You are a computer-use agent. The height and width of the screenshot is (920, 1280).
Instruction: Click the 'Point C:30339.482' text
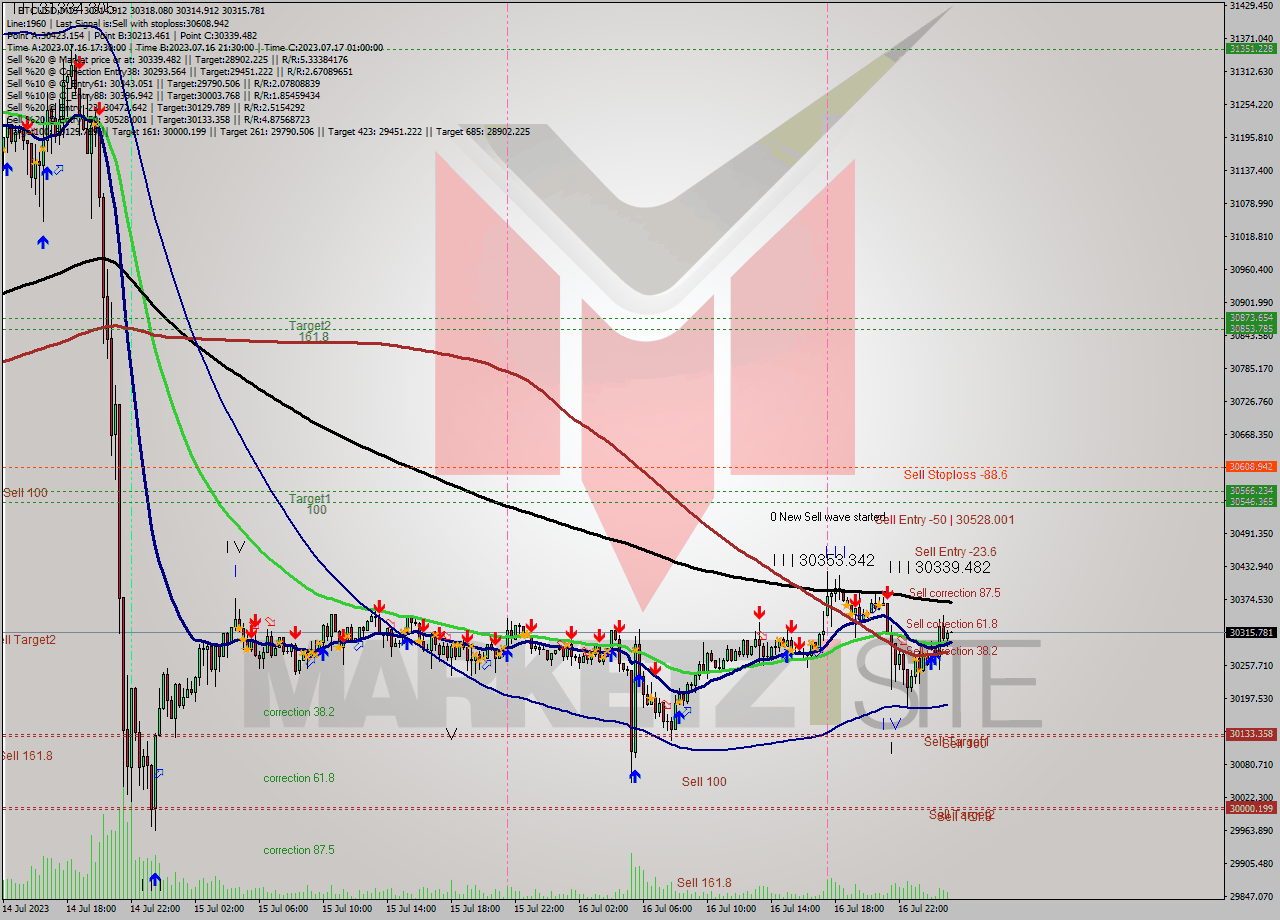(218, 35)
